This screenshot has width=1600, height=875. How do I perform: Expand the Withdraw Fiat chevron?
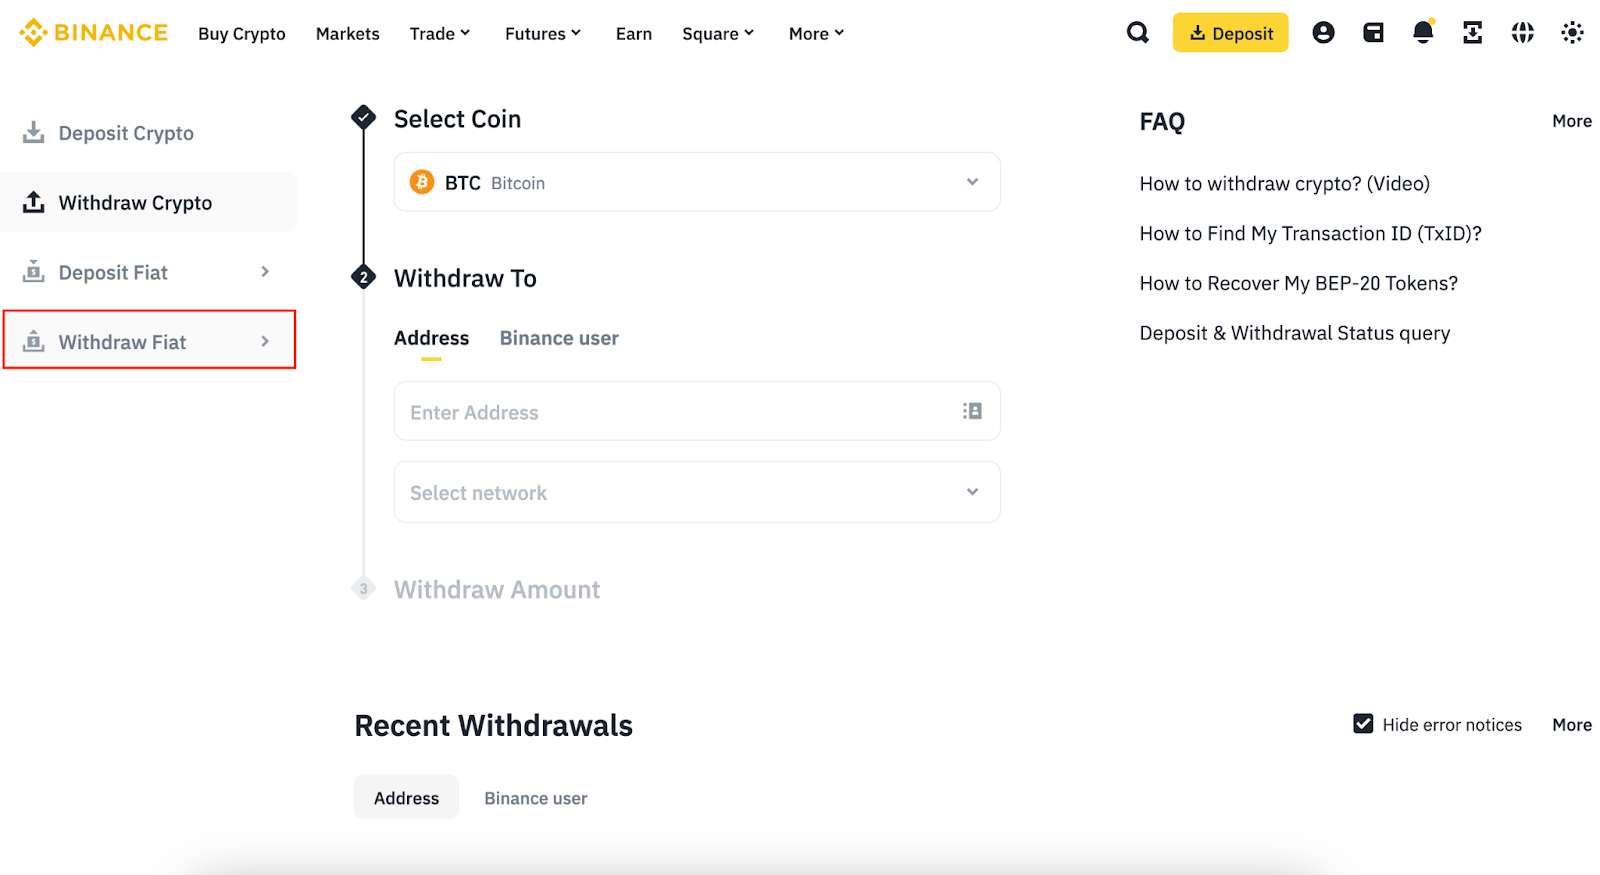click(265, 341)
